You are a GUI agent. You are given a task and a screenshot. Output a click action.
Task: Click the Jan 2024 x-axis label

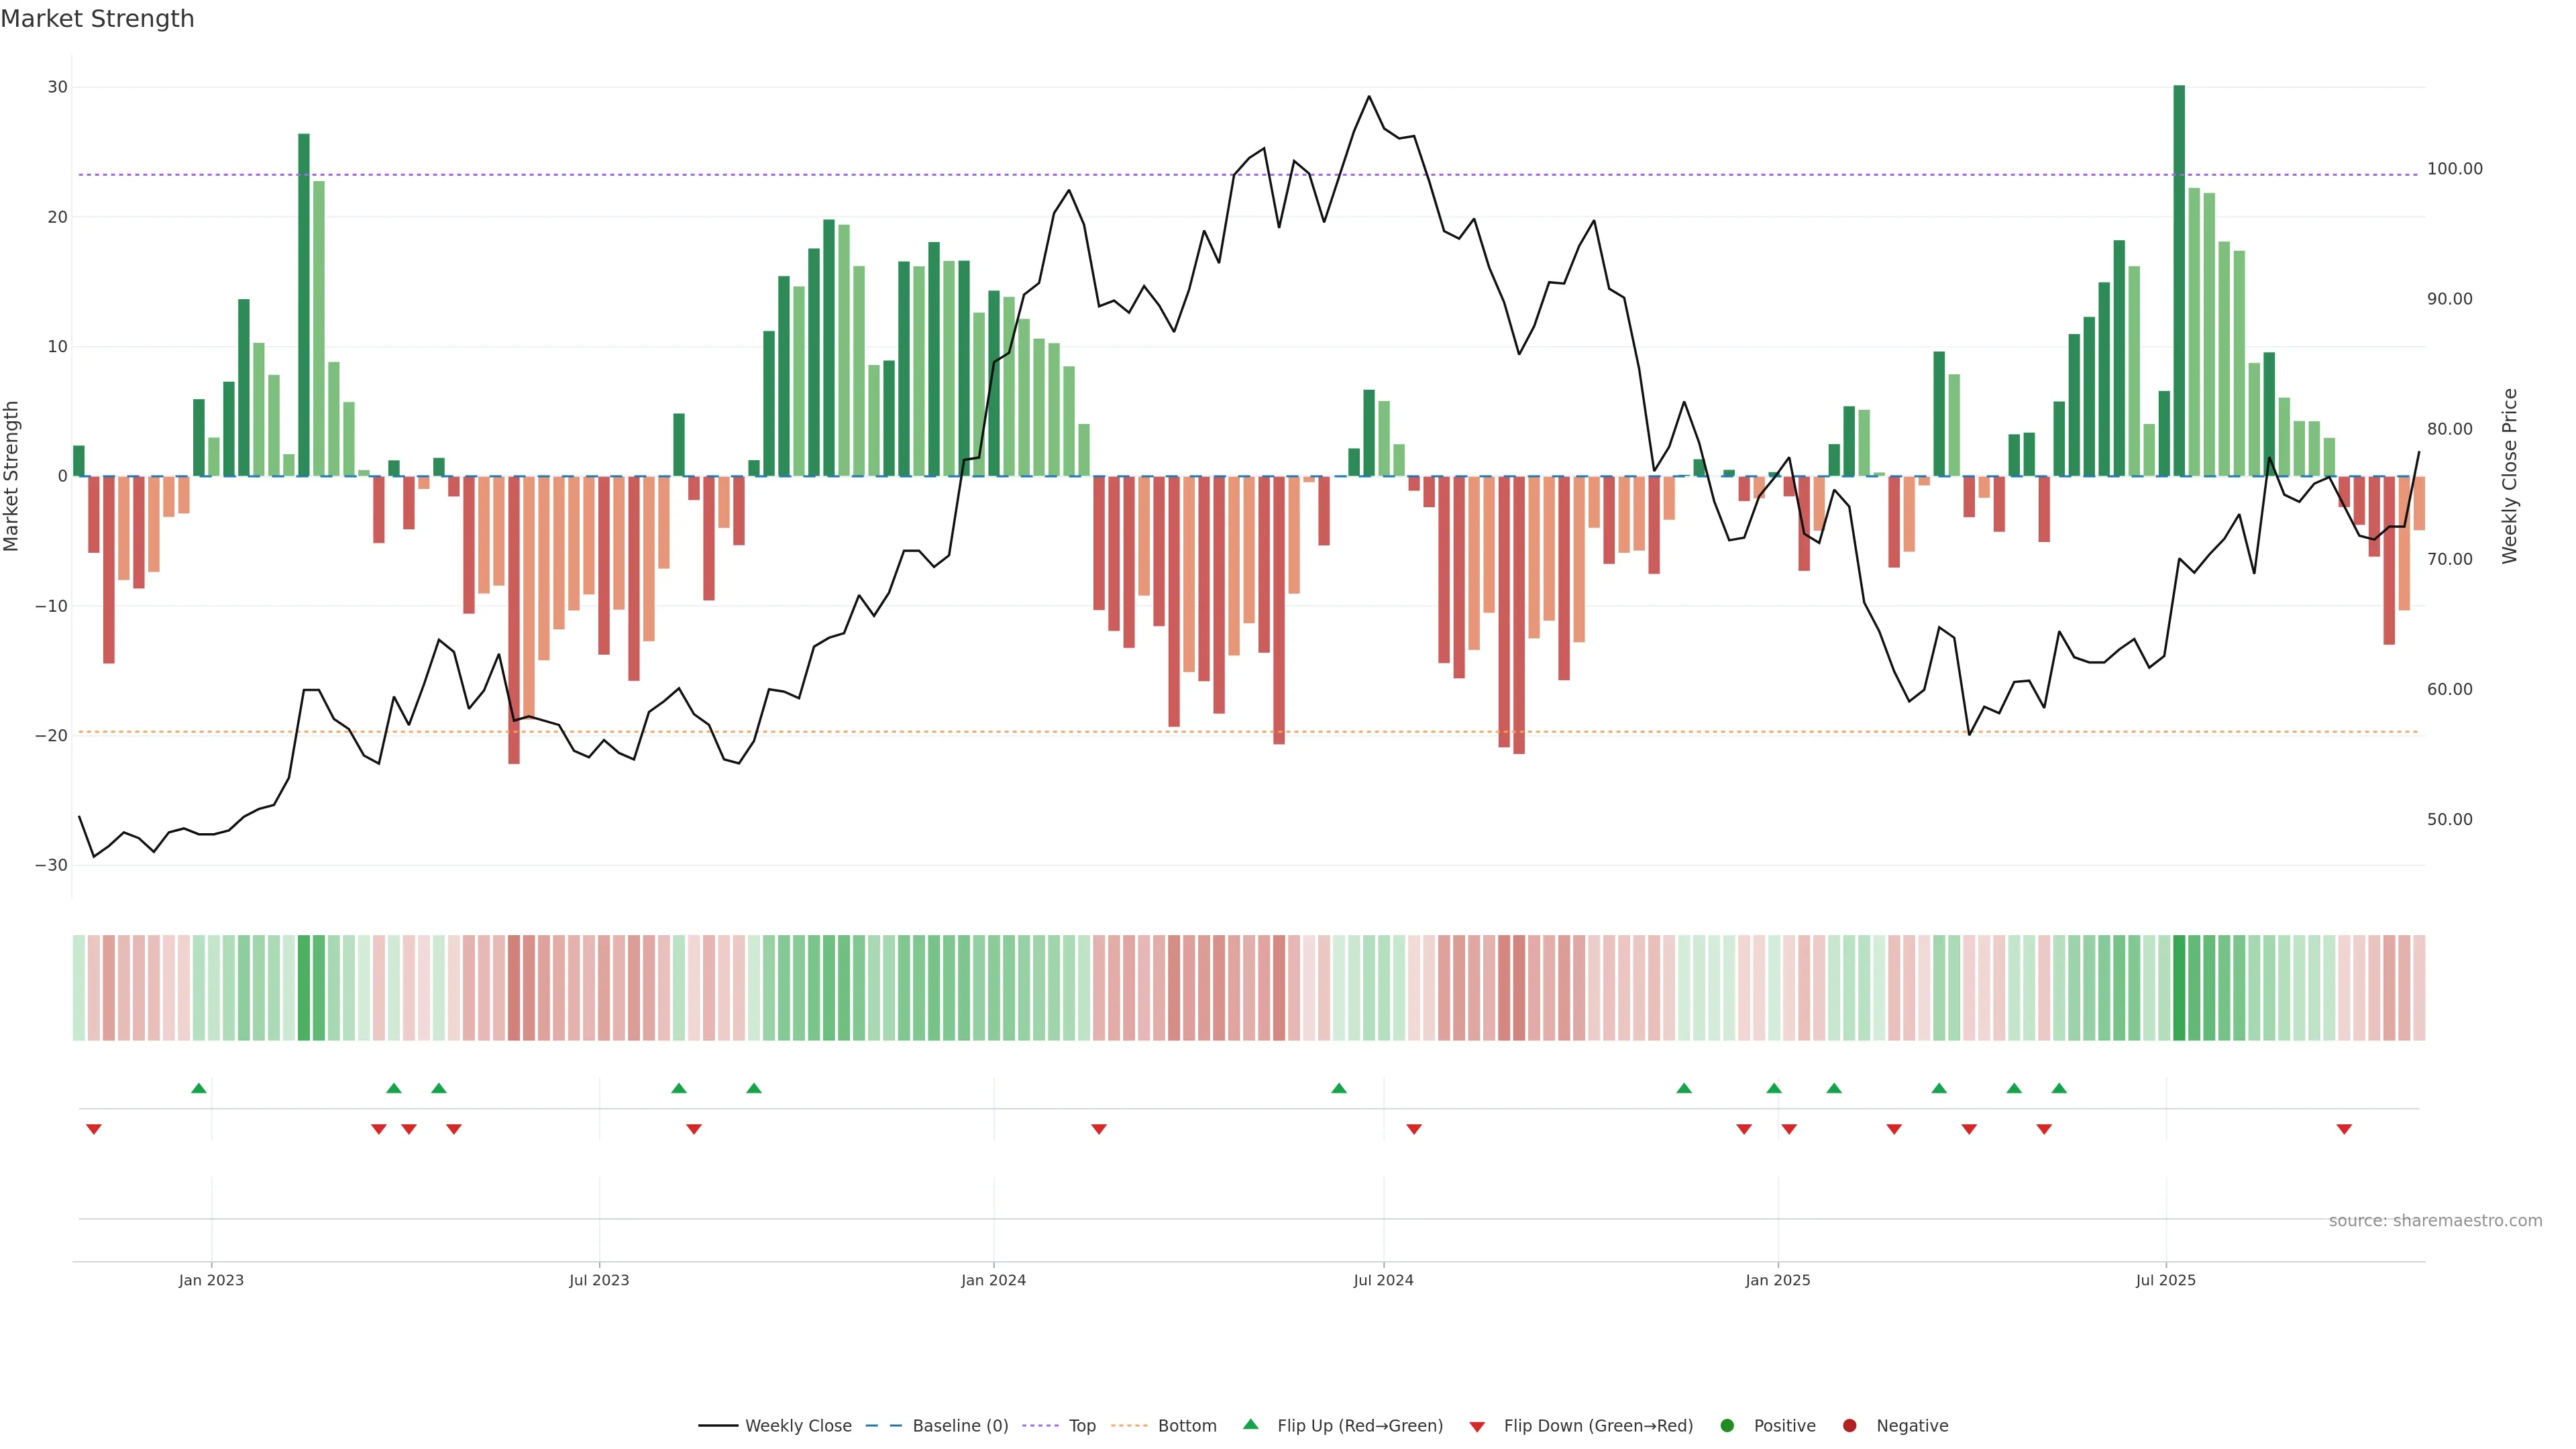pyautogui.click(x=993, y=1280)
